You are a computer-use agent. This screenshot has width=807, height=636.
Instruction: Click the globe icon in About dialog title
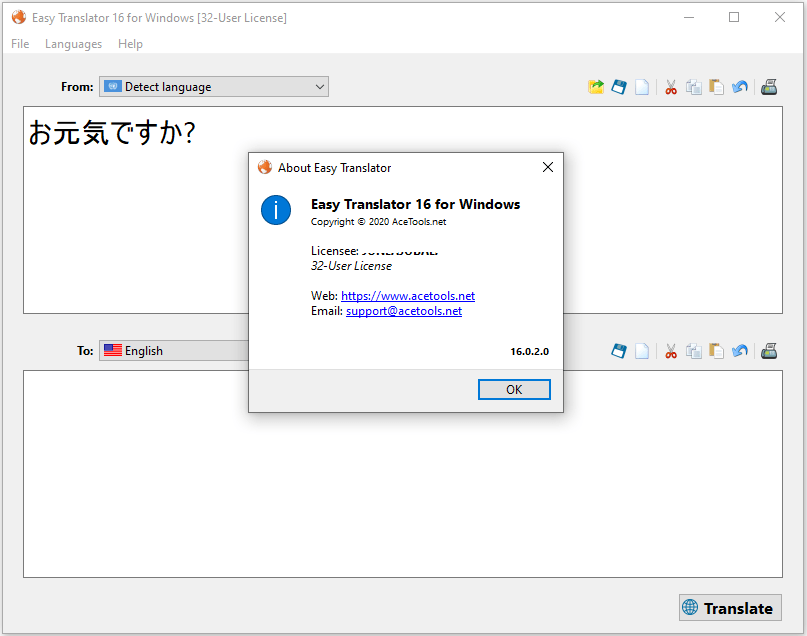[x=265, y=167]
